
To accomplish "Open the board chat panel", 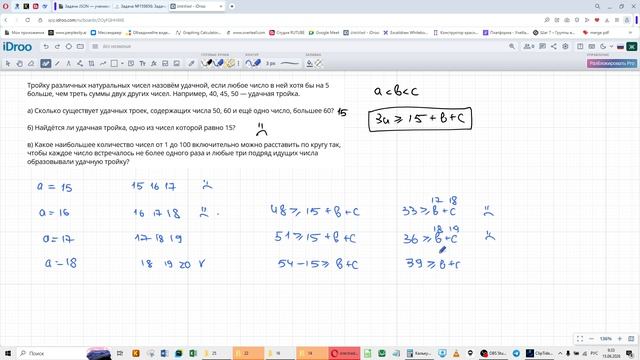I will 542,47.
